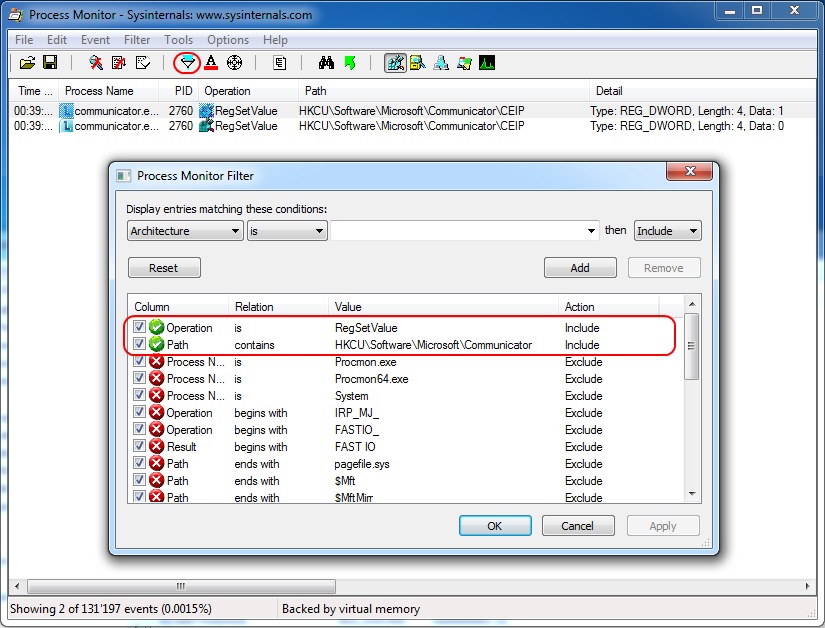The image size is (825, 628).
Task: Click the green check icon beside Path contains filter
Action: coord(156,345)
